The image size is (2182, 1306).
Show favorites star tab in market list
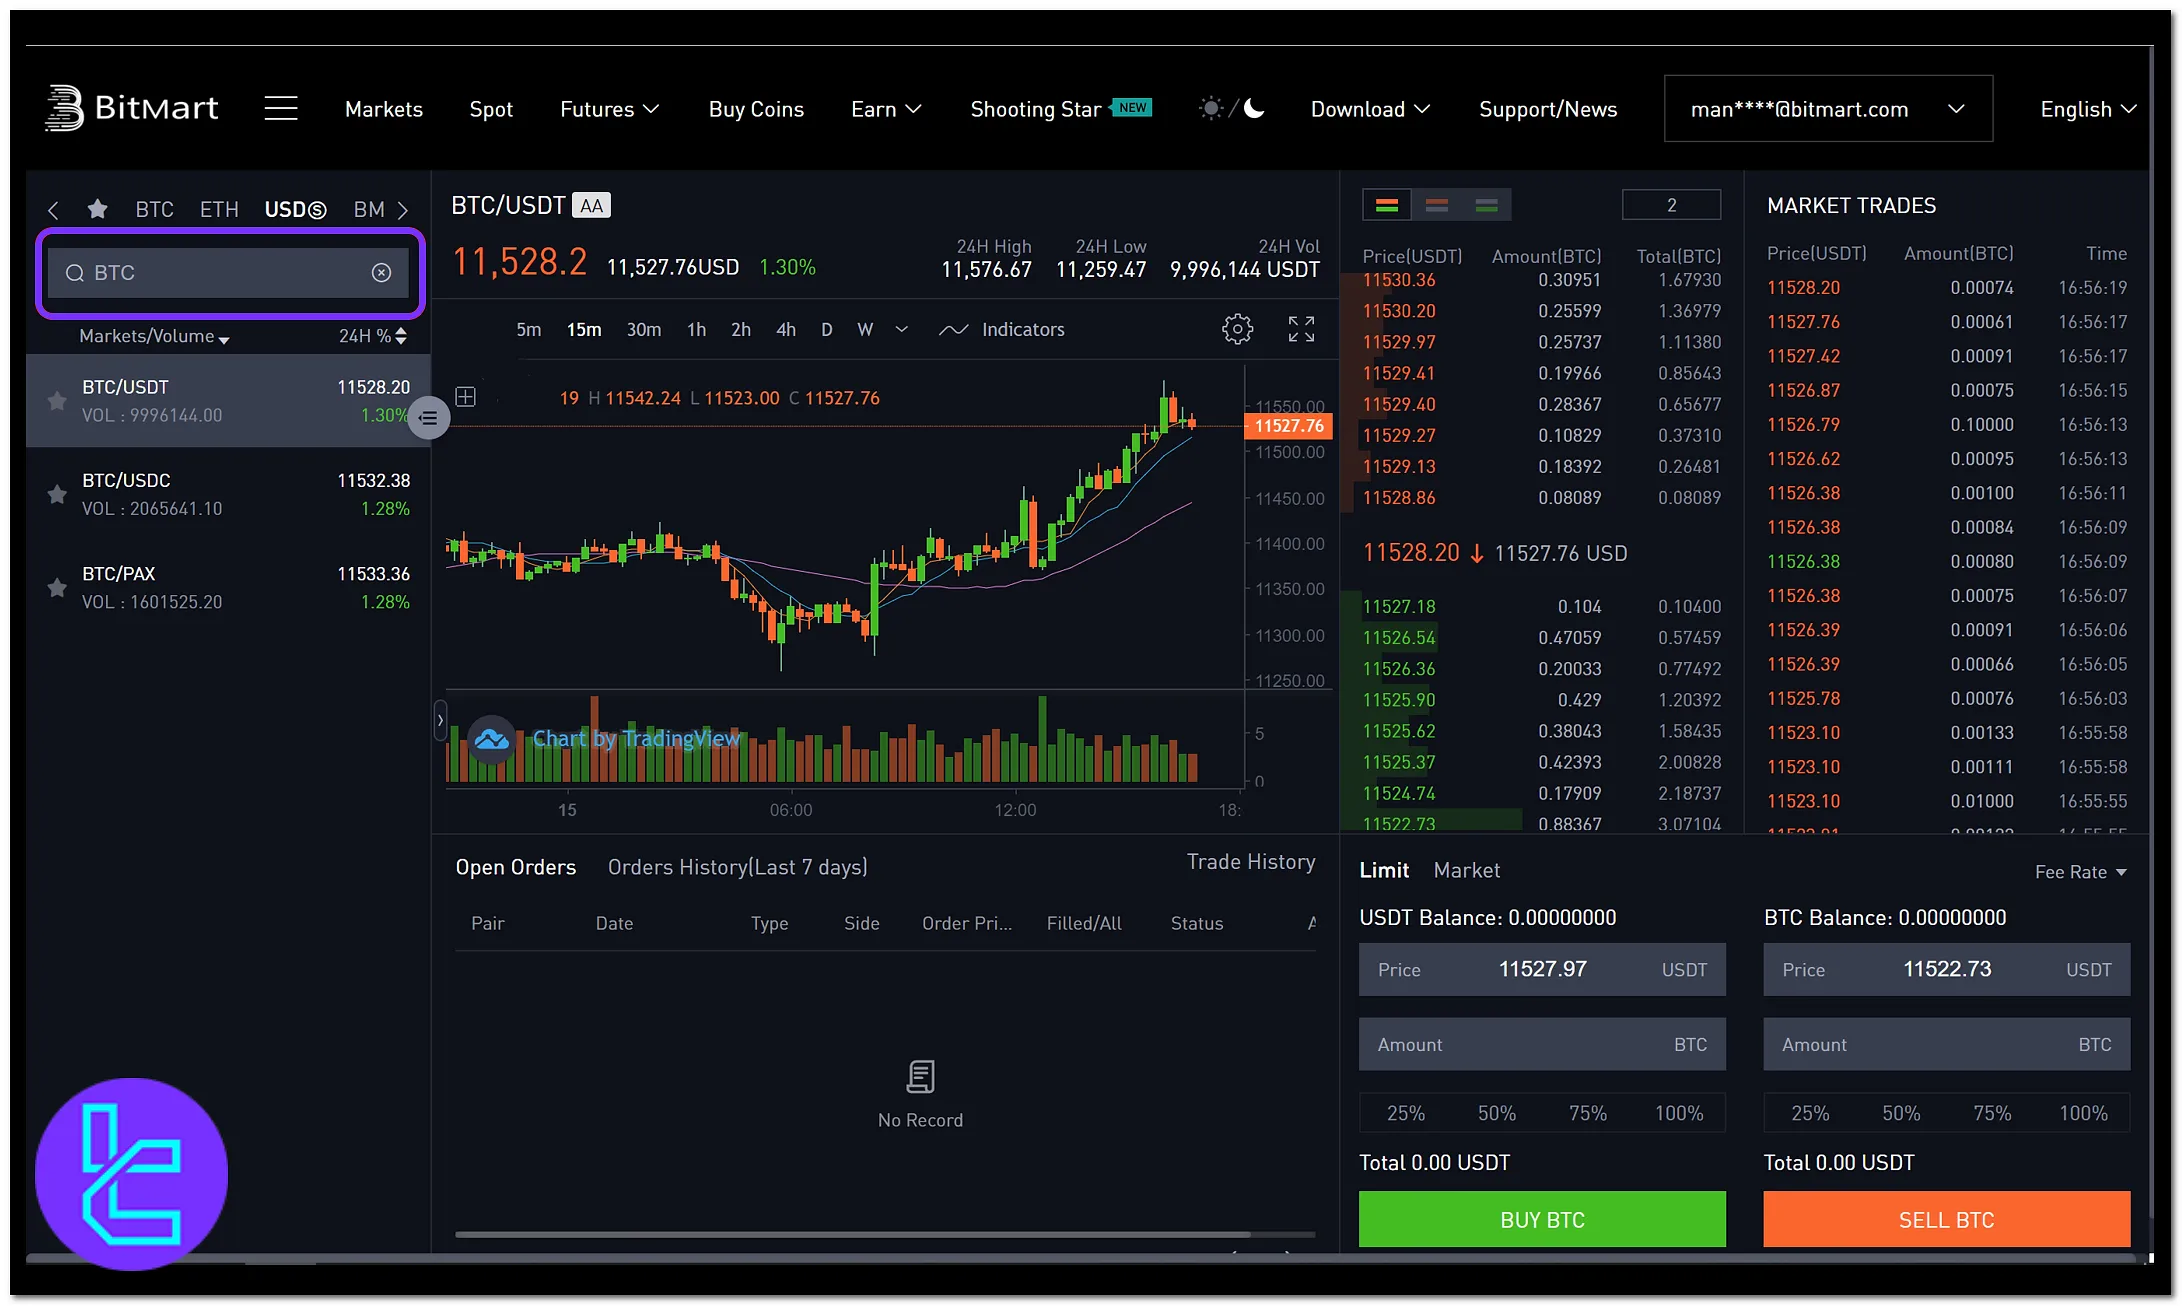coord(97,209)
